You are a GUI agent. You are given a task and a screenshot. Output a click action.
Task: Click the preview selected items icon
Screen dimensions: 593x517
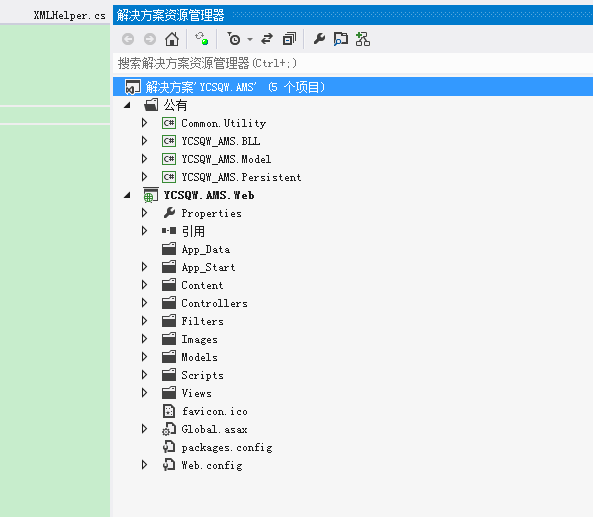click(340, 39)
